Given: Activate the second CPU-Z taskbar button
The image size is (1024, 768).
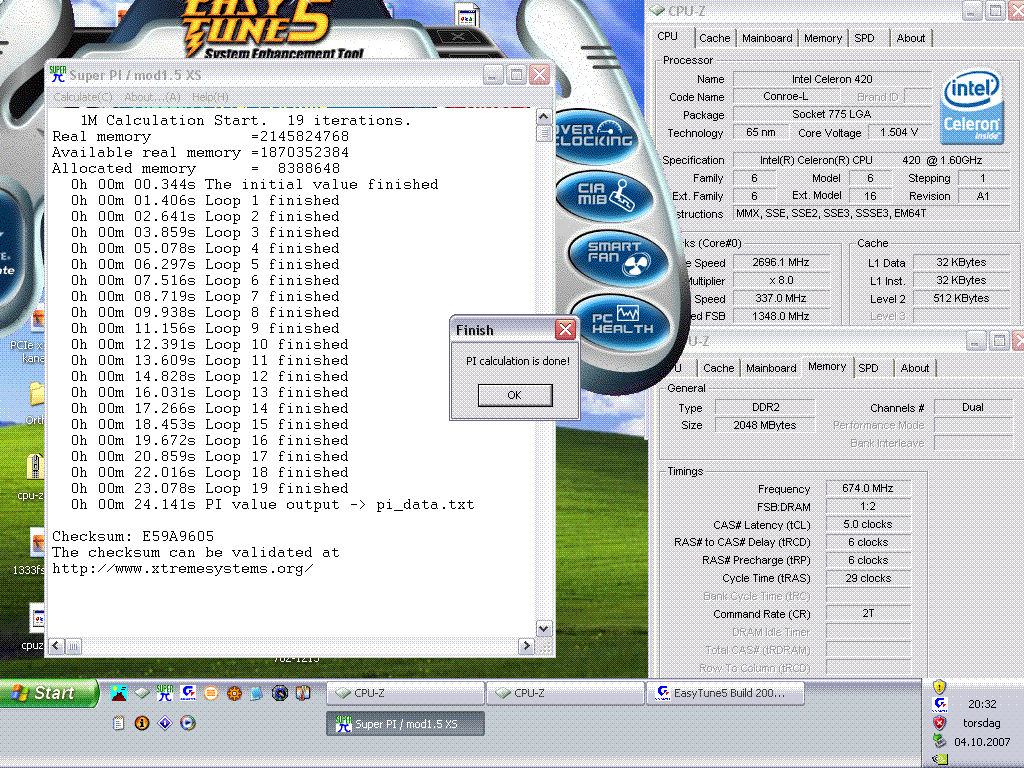Looking at the screenshot, I should [566, 693].
